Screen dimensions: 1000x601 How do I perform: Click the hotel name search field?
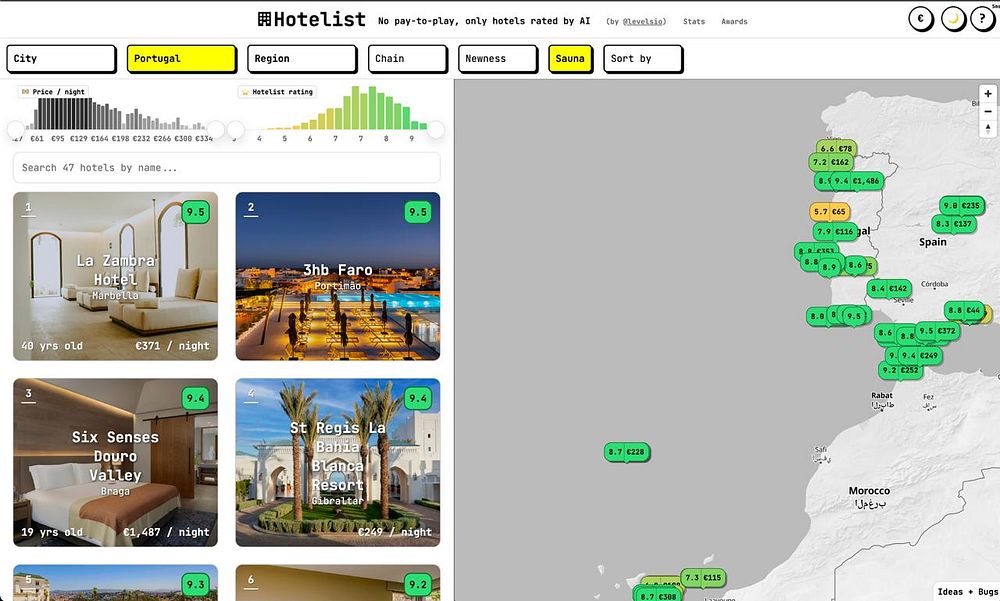226,168
